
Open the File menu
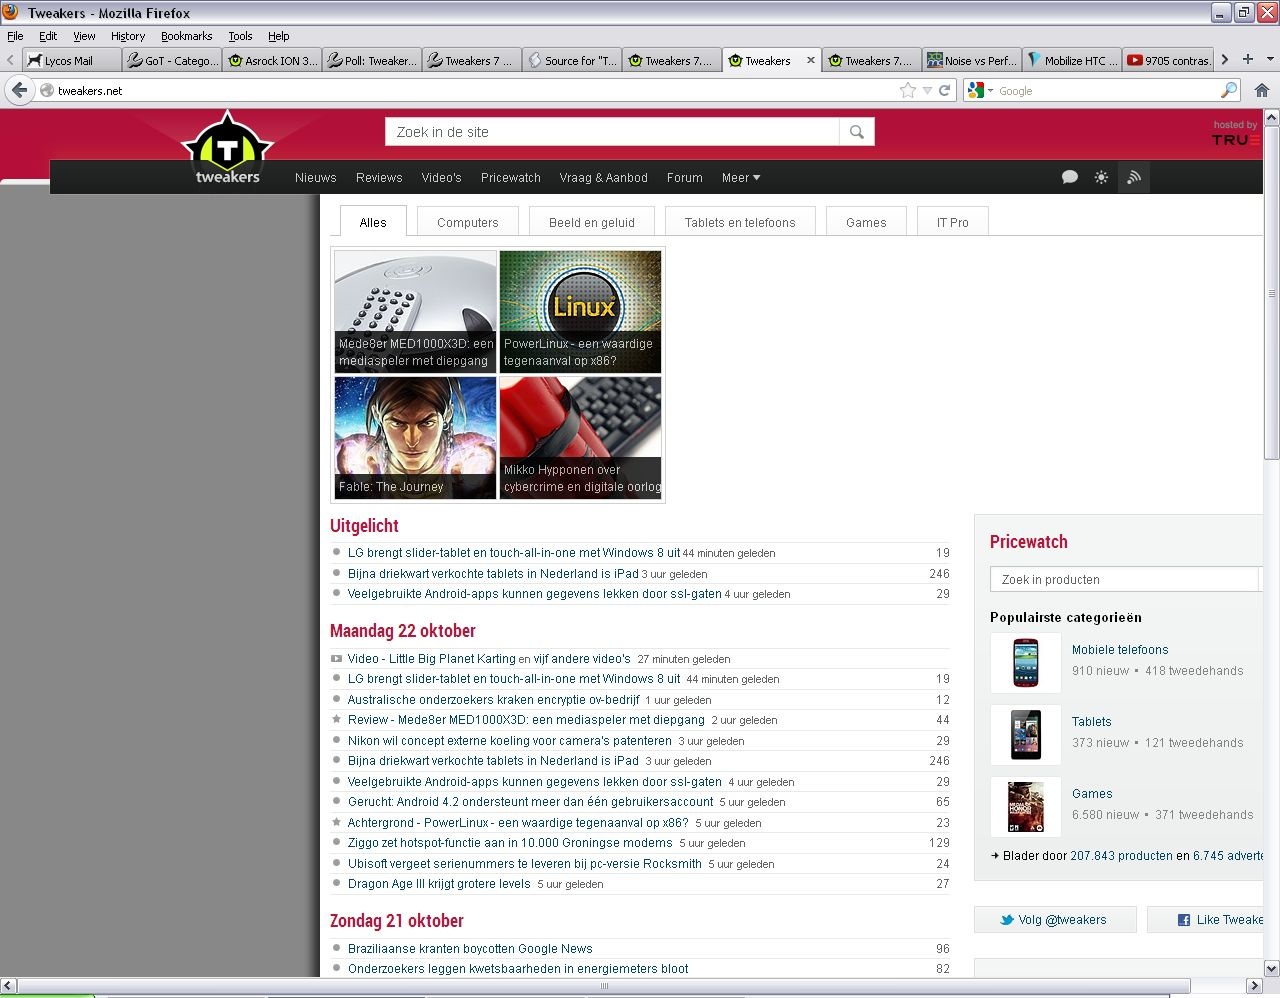click(x=15, y=36)
